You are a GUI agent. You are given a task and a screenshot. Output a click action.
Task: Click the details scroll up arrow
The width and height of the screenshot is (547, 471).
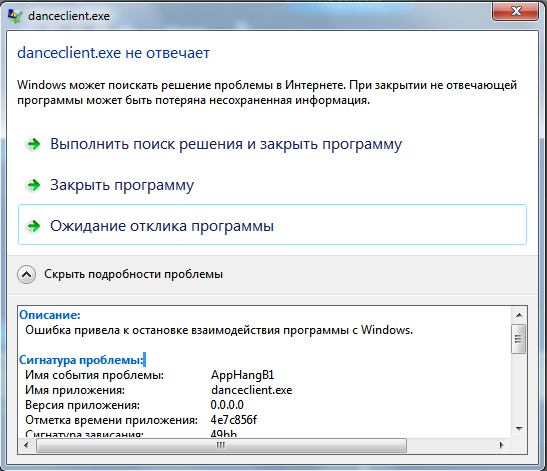519,315
